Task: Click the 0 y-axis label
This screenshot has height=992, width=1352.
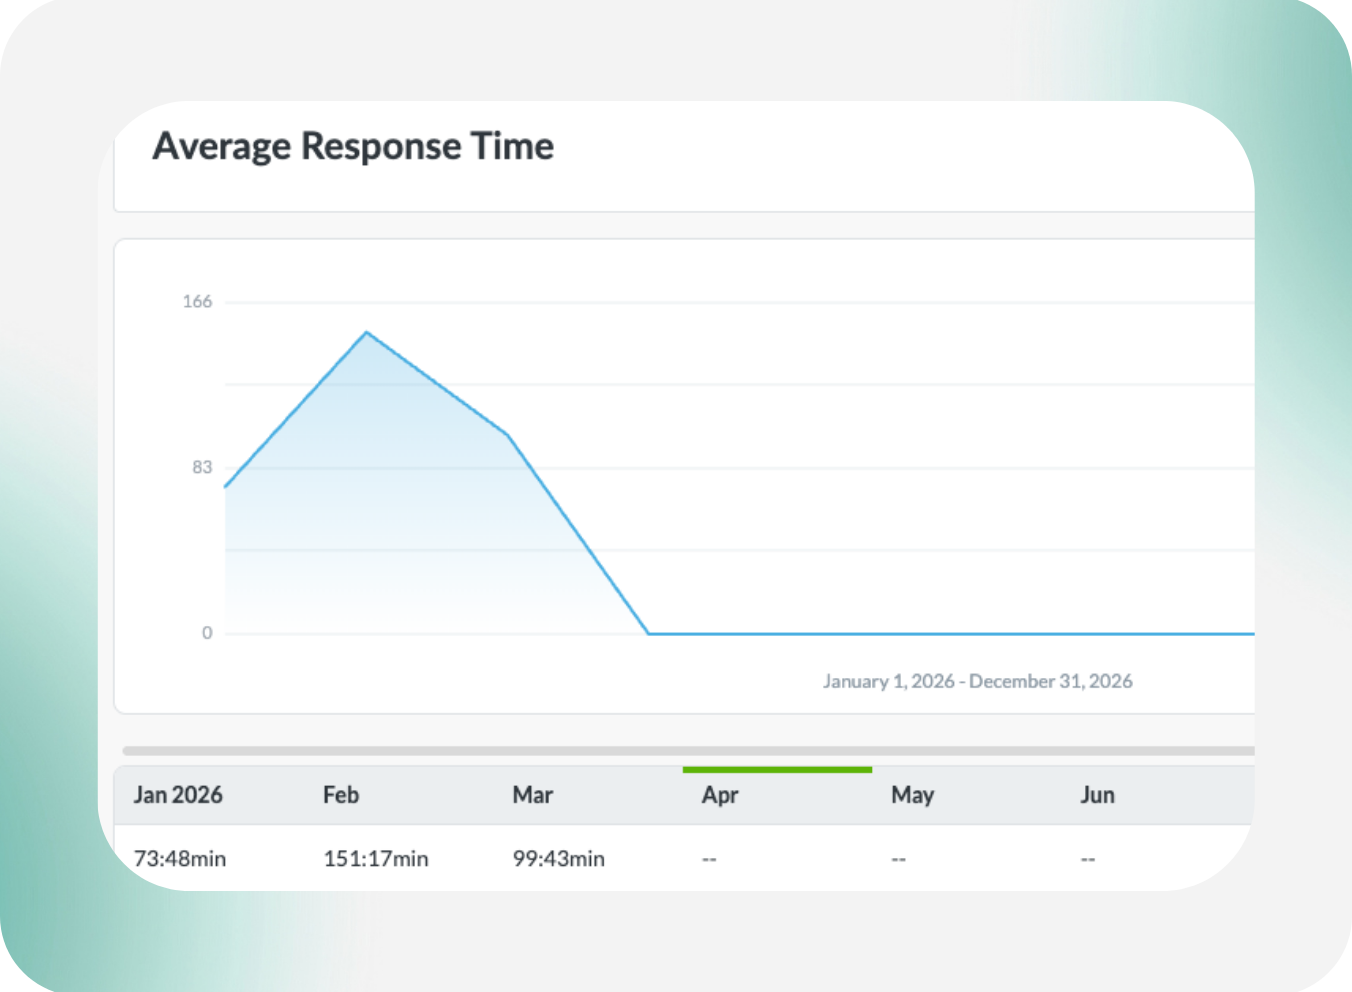Action: pyautogui.click(x=207, y=632)
